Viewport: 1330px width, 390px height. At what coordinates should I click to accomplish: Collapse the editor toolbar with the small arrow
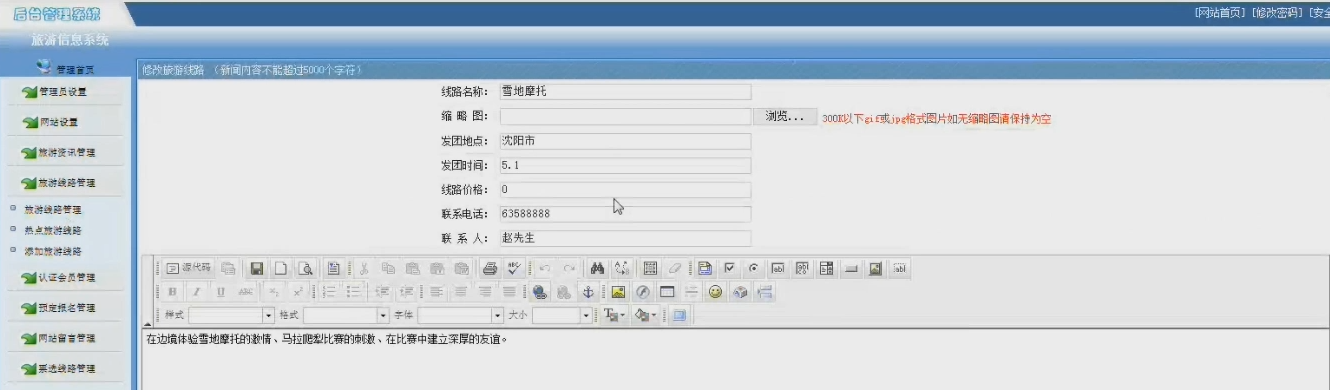[x=147, y=324]
